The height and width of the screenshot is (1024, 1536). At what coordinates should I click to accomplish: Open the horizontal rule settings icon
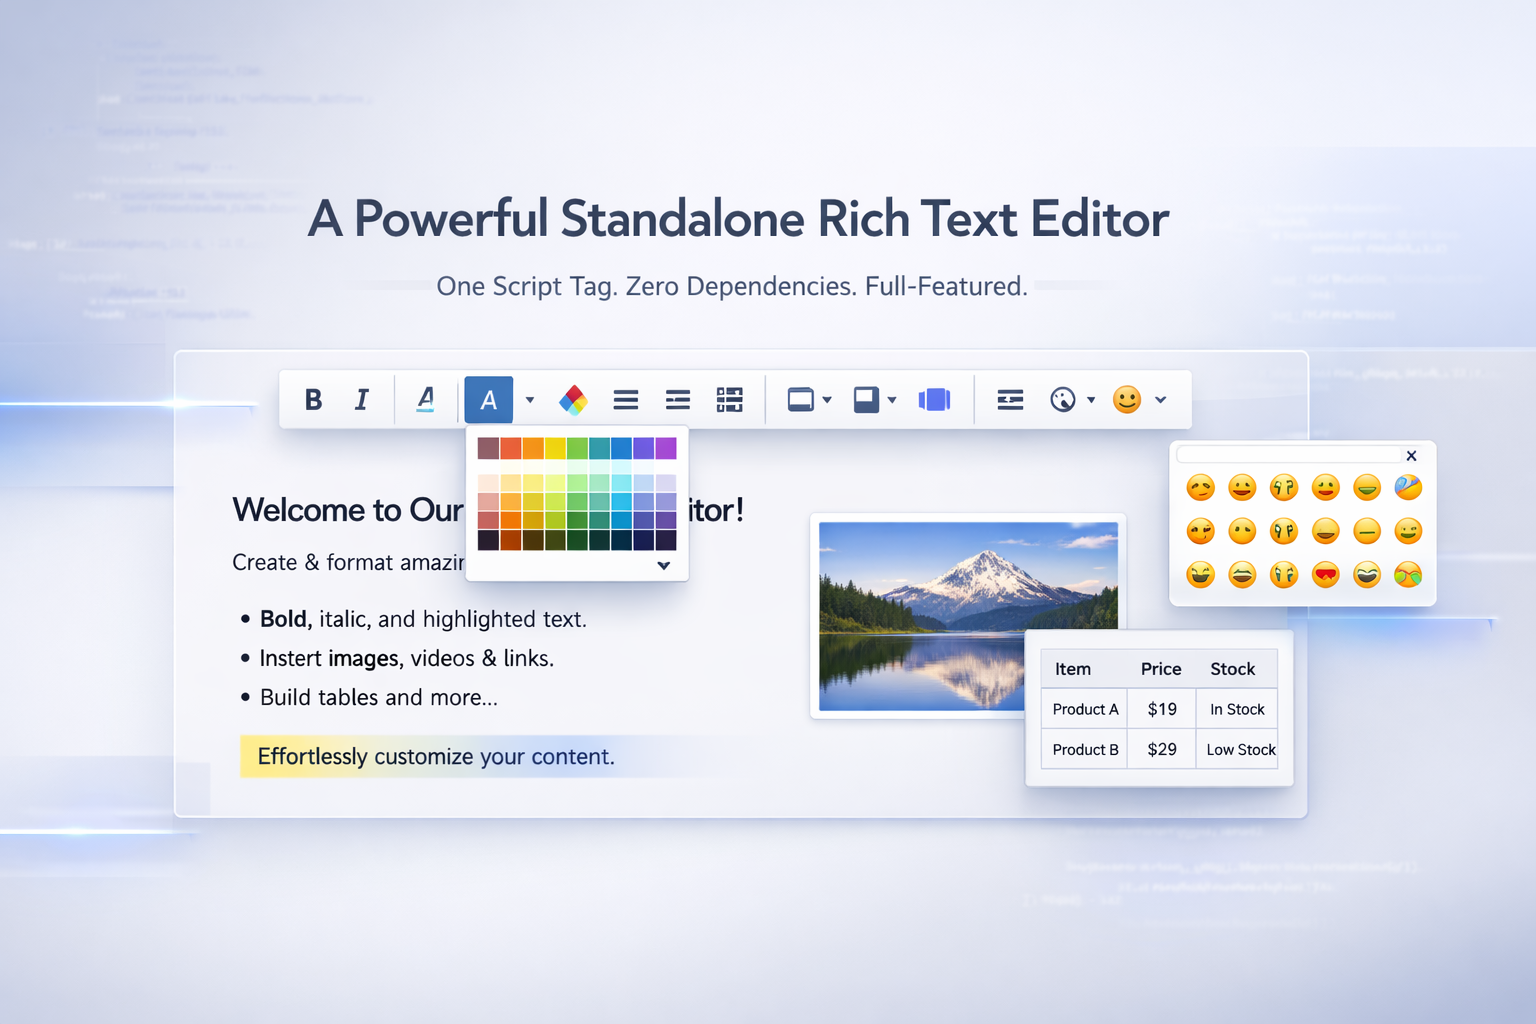point(1009,399)
